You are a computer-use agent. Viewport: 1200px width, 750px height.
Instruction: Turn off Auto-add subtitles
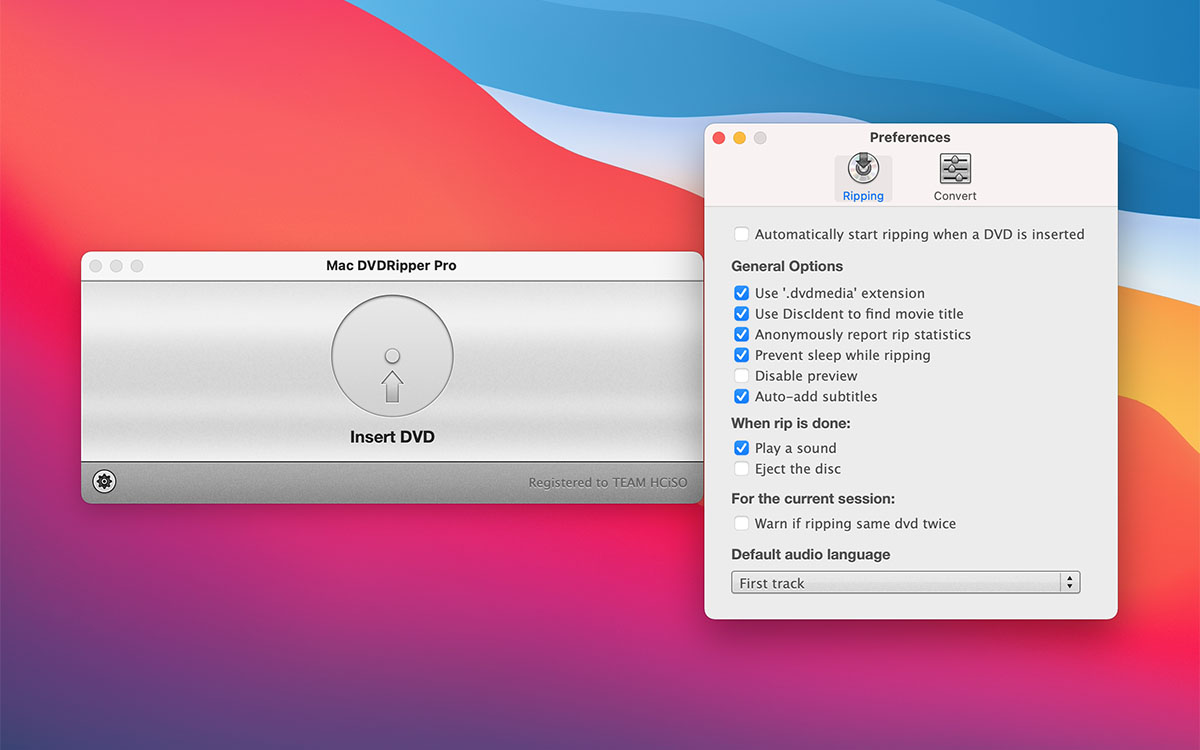click(741, 396)
